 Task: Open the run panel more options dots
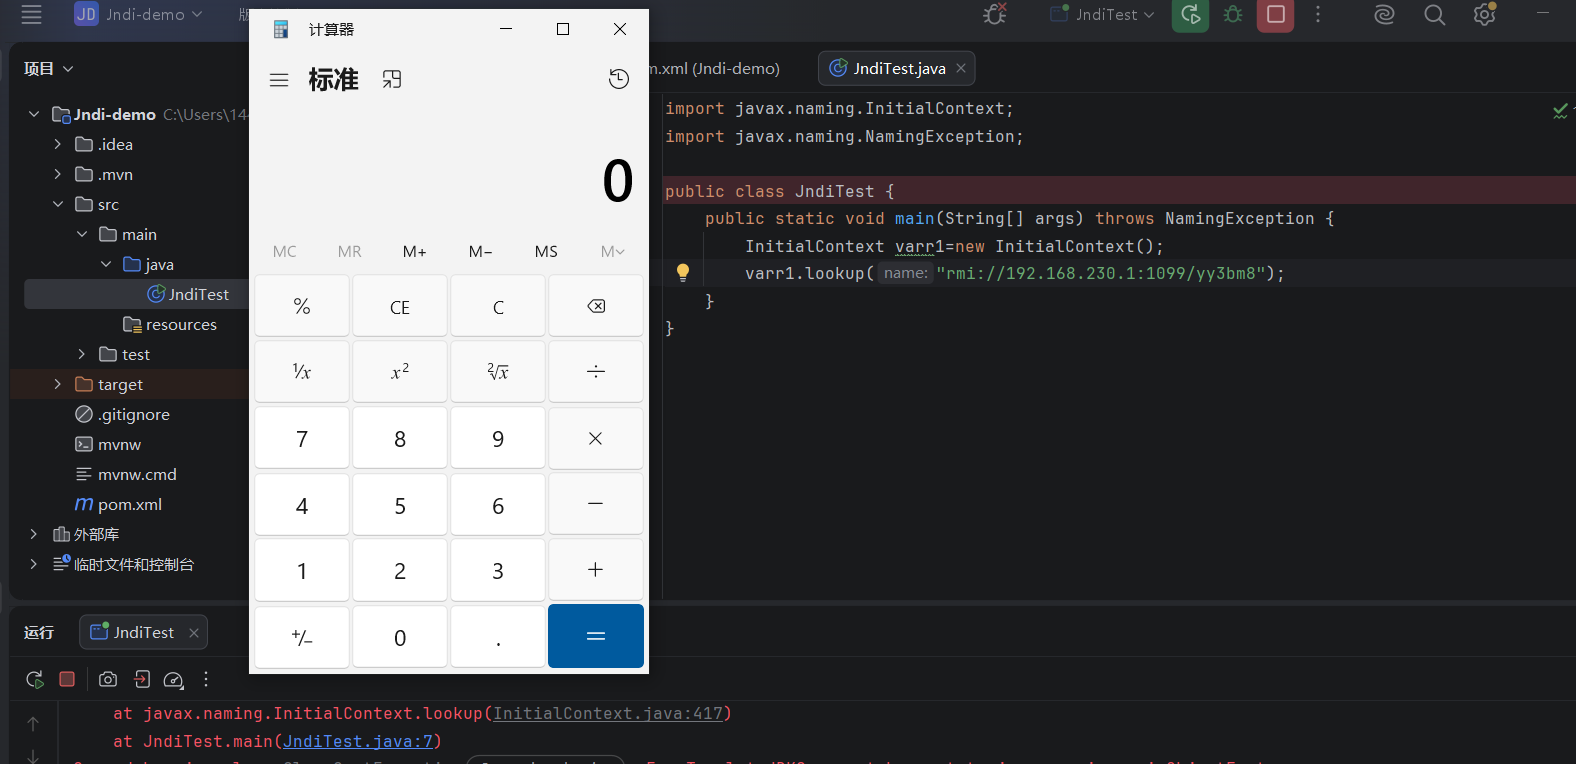point(206,679)
